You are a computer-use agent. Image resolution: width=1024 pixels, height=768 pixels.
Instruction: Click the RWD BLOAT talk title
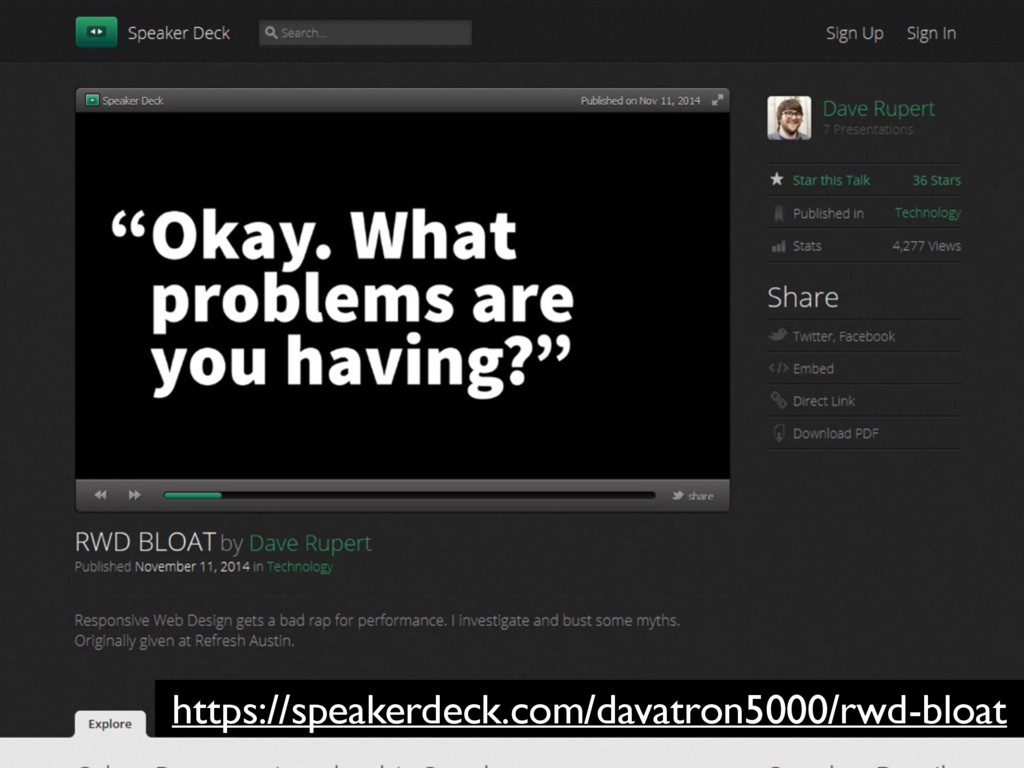[145, 542]
